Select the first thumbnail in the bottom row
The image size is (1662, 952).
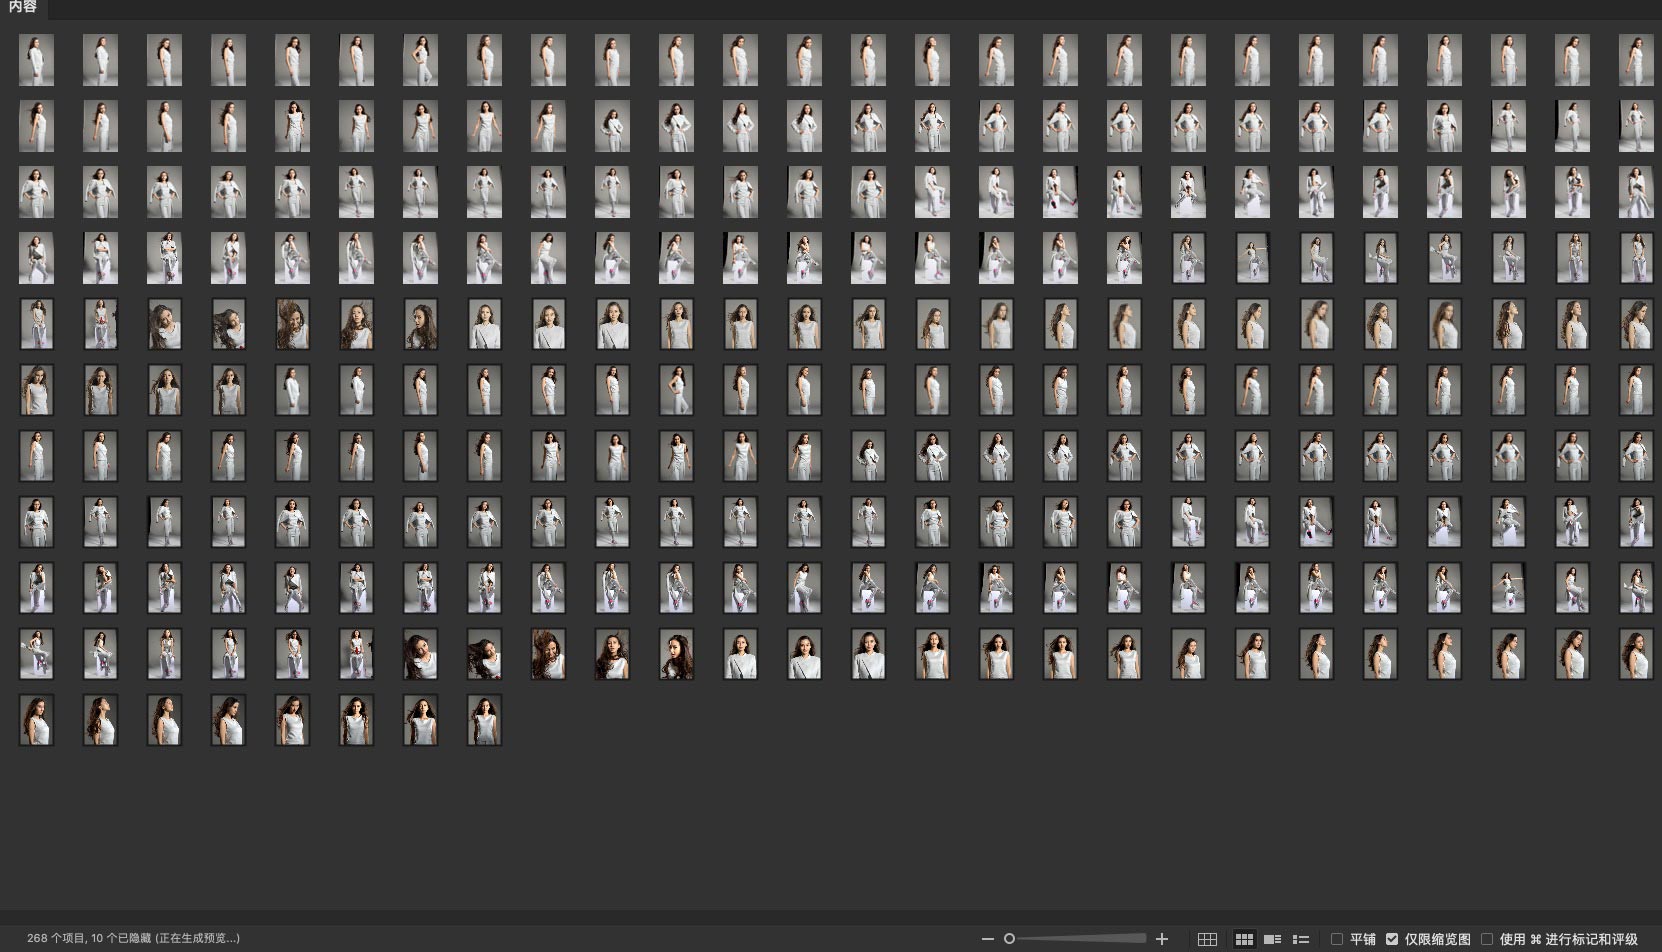coord(37,720)
